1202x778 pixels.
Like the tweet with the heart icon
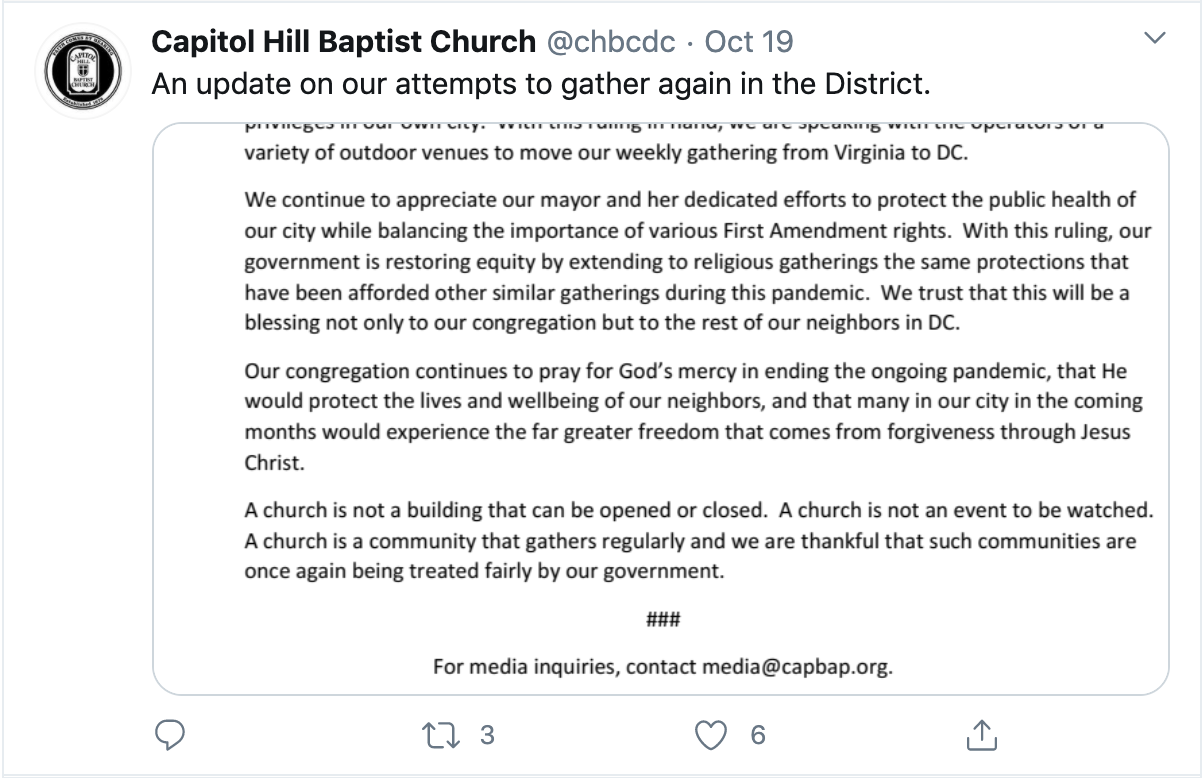click(710, 736)
